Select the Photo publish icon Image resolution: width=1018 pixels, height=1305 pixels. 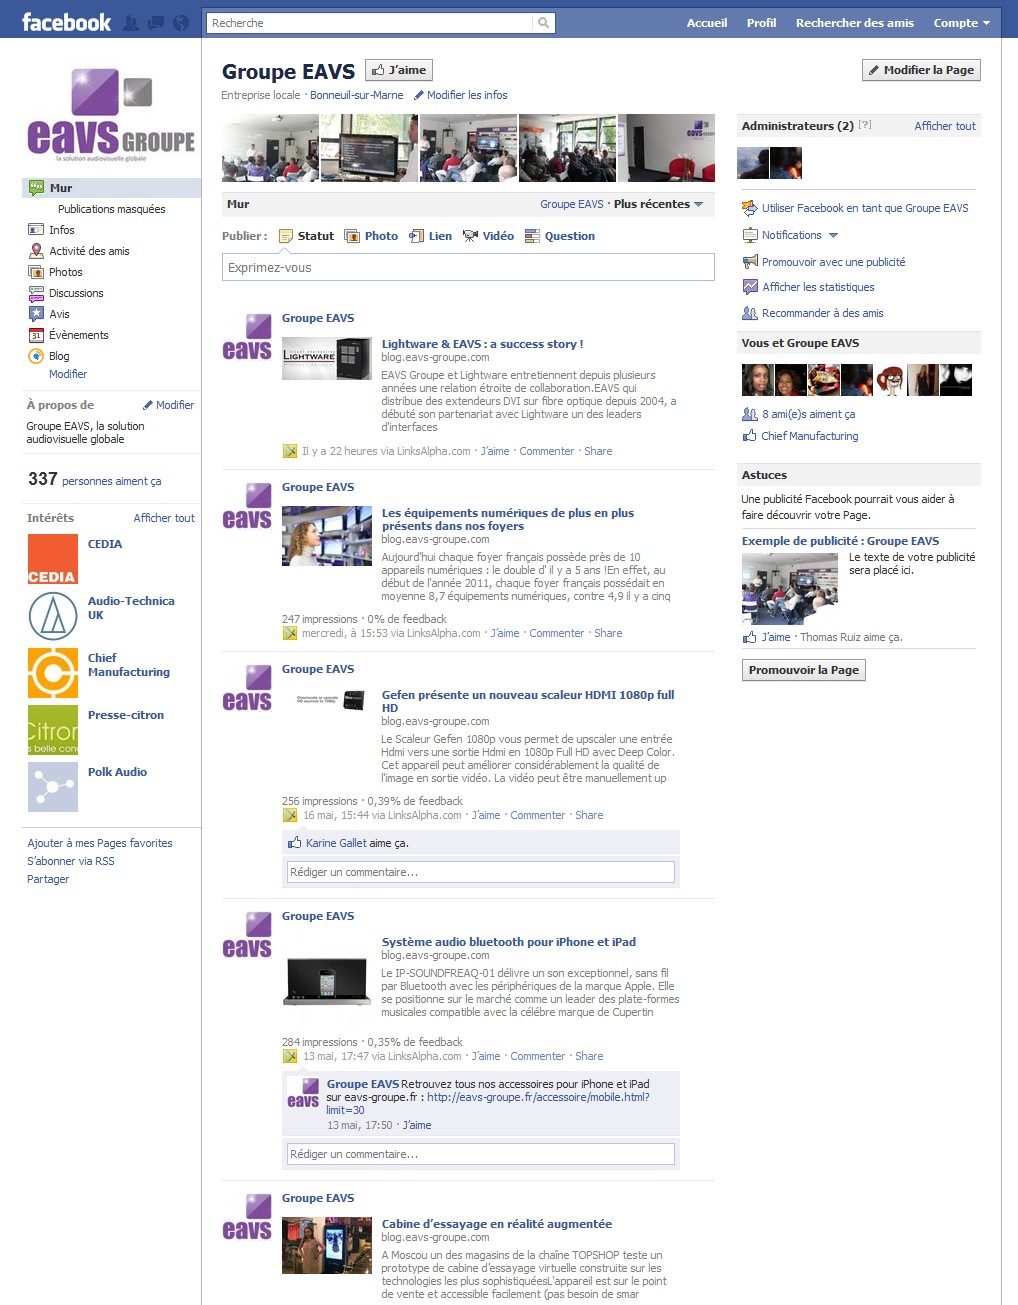click(352, 236)
